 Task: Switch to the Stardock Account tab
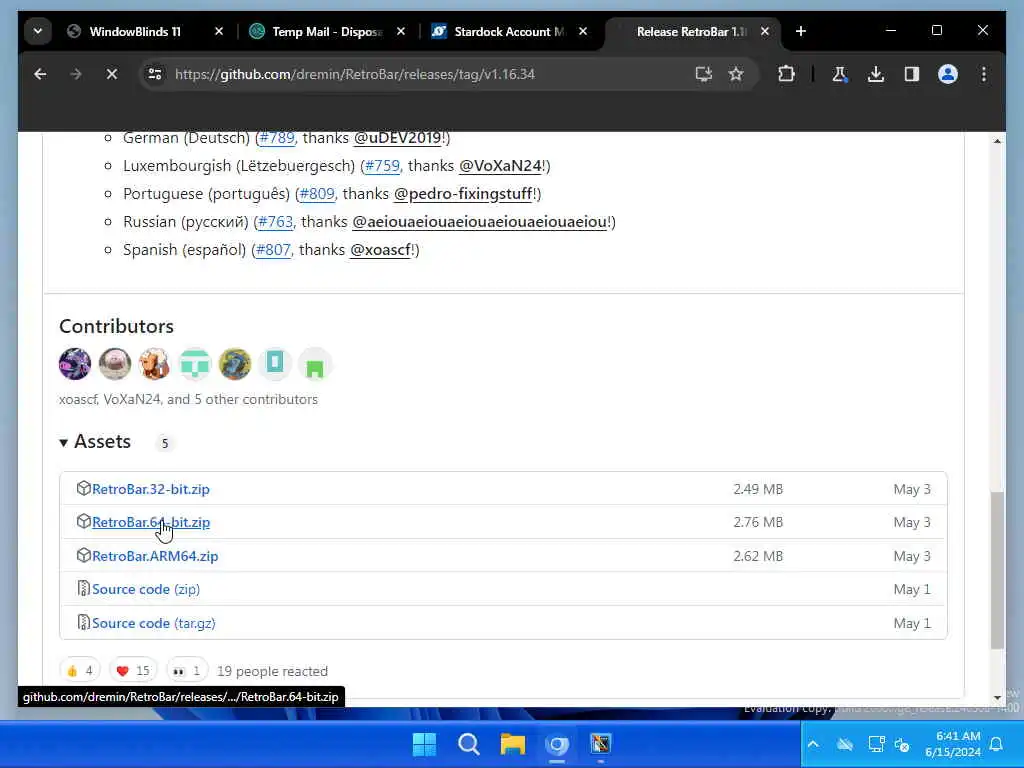point(509,31)
